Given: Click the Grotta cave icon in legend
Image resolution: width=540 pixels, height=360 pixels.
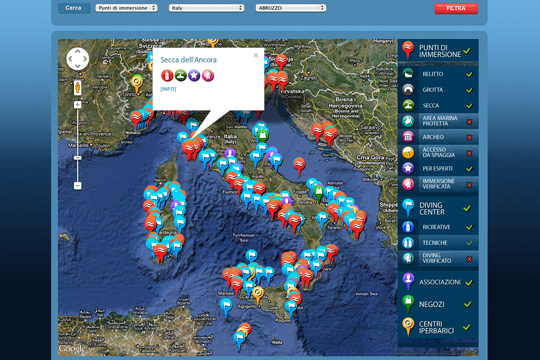Looking at the screenshot, I should coord(408,90).
